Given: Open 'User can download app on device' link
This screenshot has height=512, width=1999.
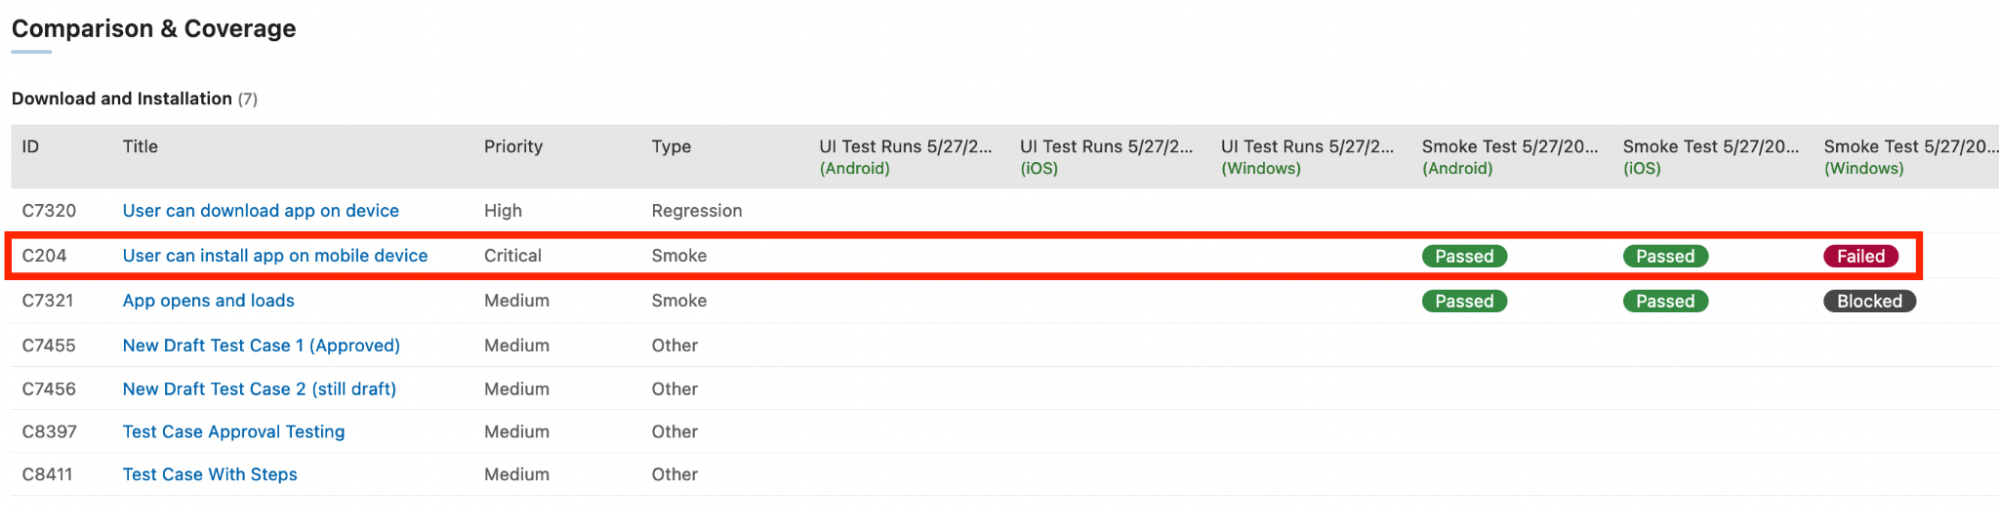Looking at the screenshot, I should click(260, 211).
